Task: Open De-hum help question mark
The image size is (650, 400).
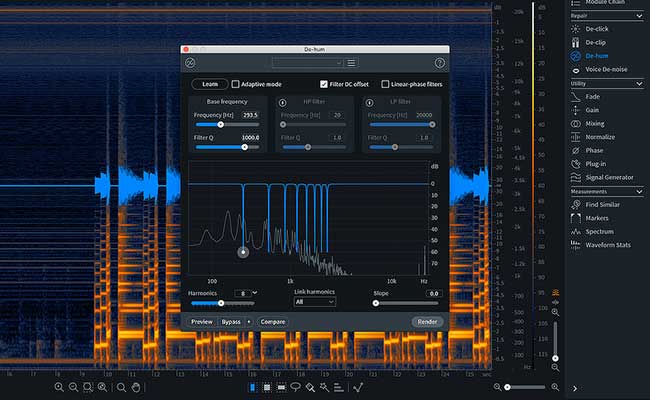Action: tap(440, 63)
